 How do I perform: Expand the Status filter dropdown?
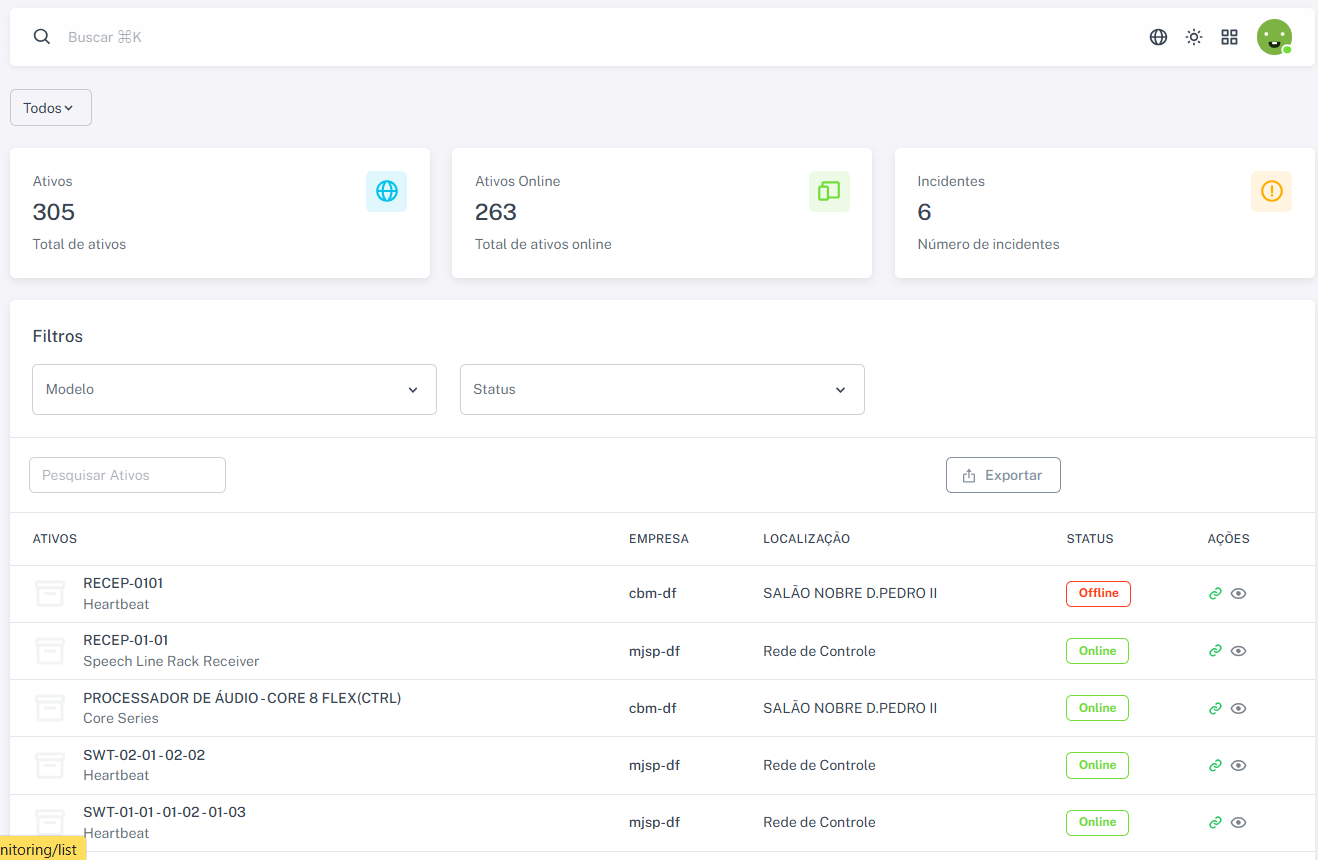(x=662, y=389)
